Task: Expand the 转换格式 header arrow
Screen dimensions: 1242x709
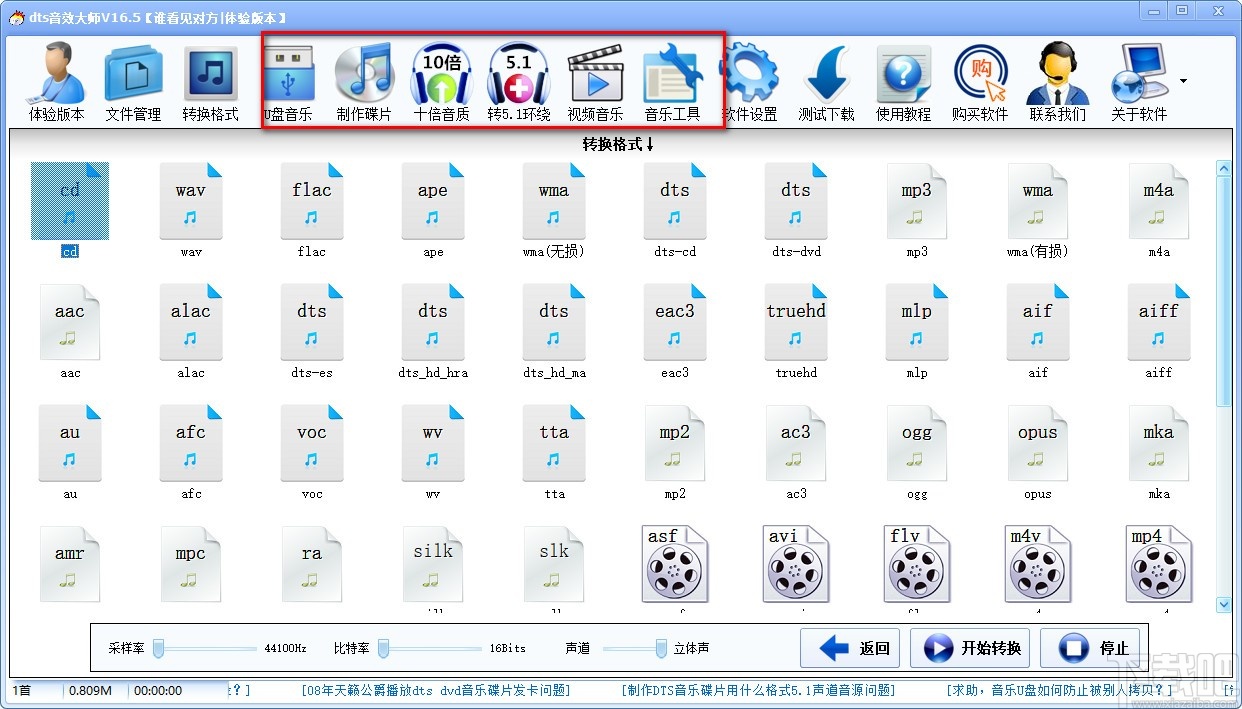Action: click(648, 141)
